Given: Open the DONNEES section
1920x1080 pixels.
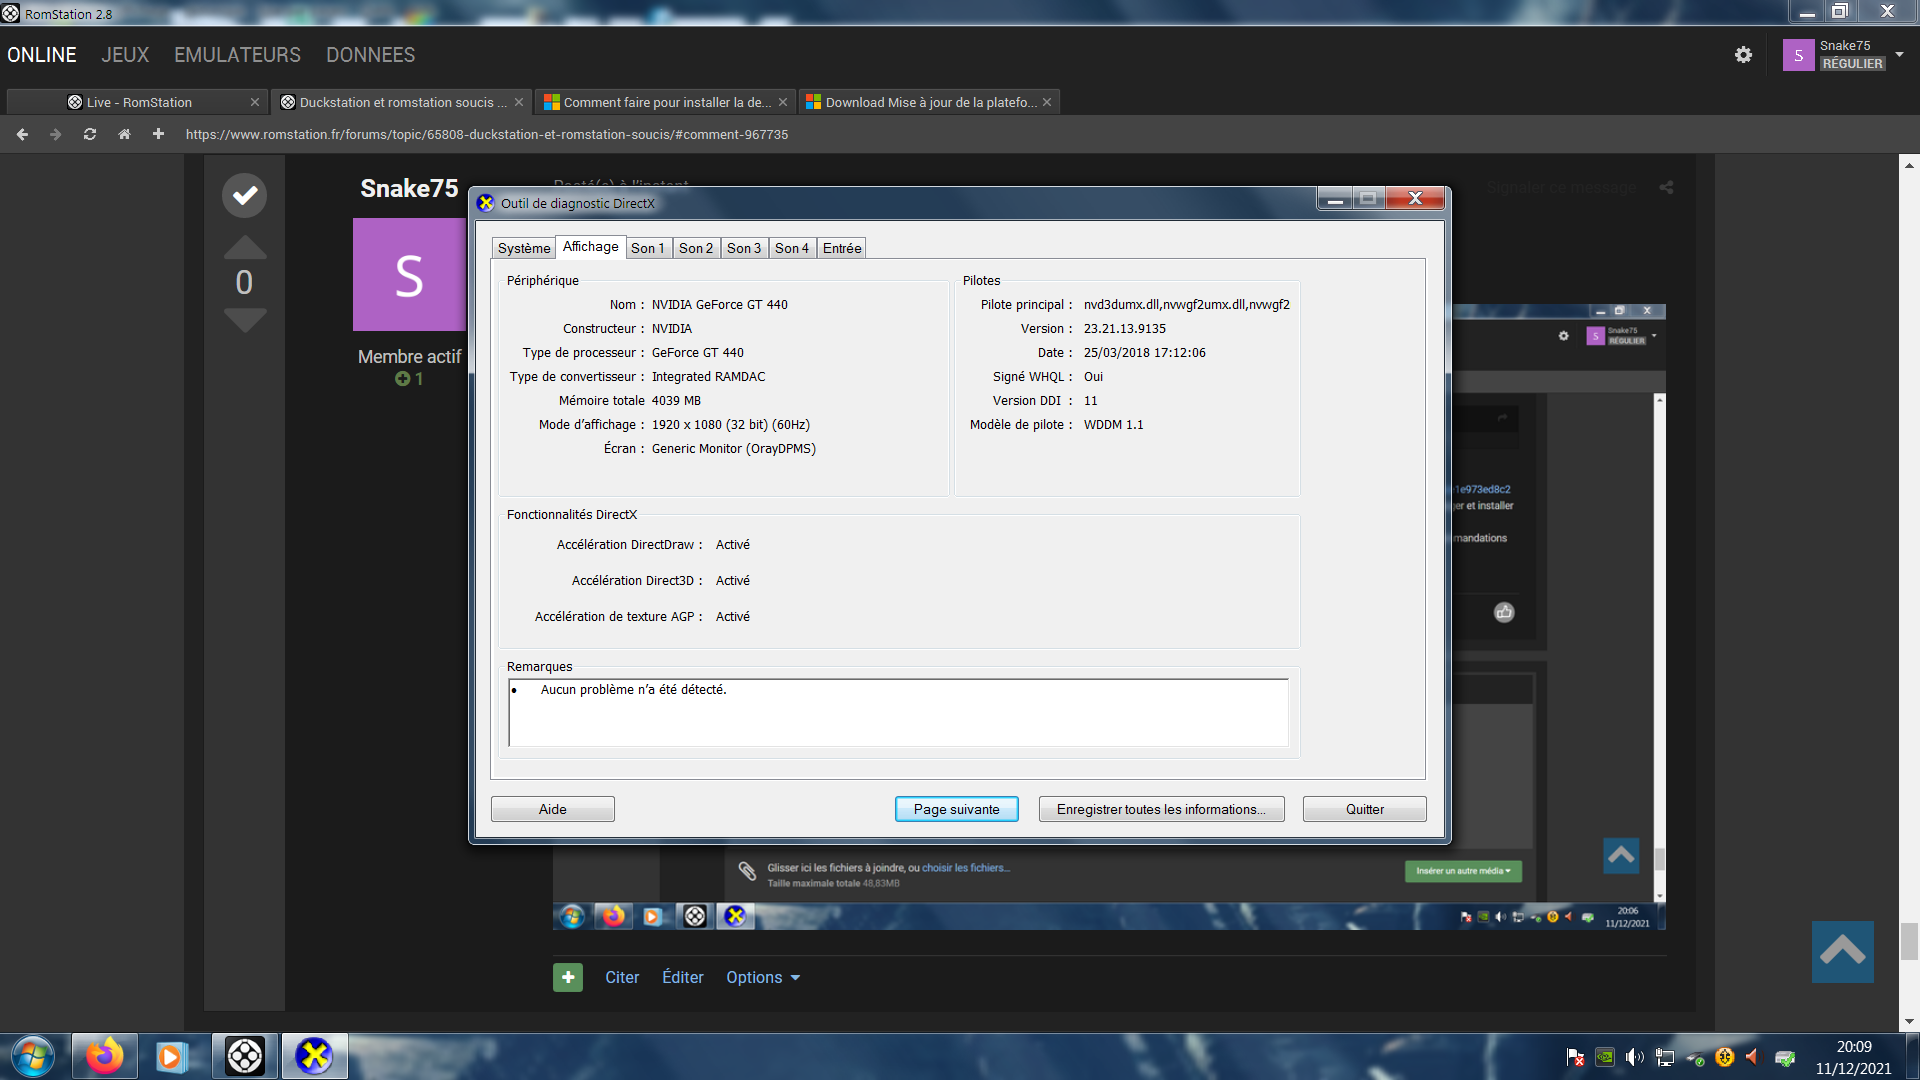Looking at the screenshot, I should click(370, 55).
